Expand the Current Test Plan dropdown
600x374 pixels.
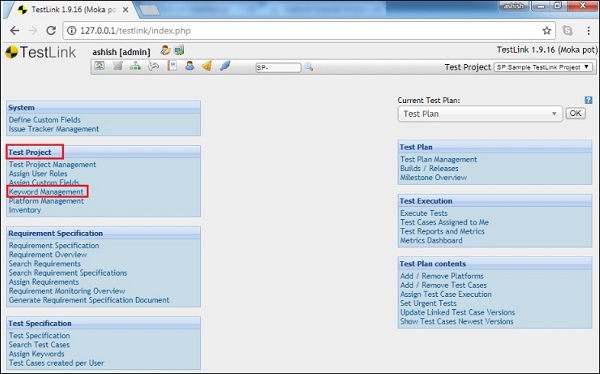[x=480, y=114]
